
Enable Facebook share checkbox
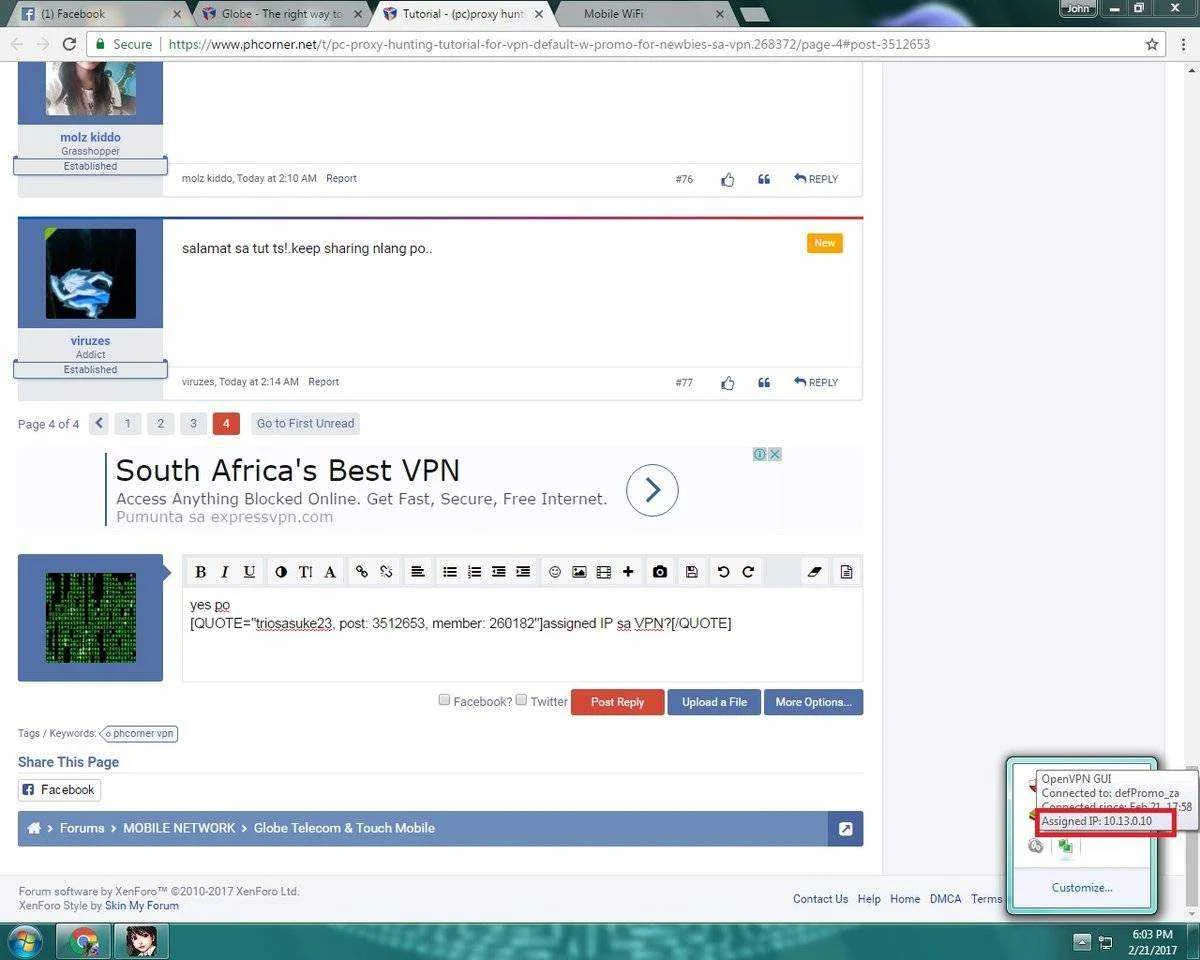click(x=444, y=700)
